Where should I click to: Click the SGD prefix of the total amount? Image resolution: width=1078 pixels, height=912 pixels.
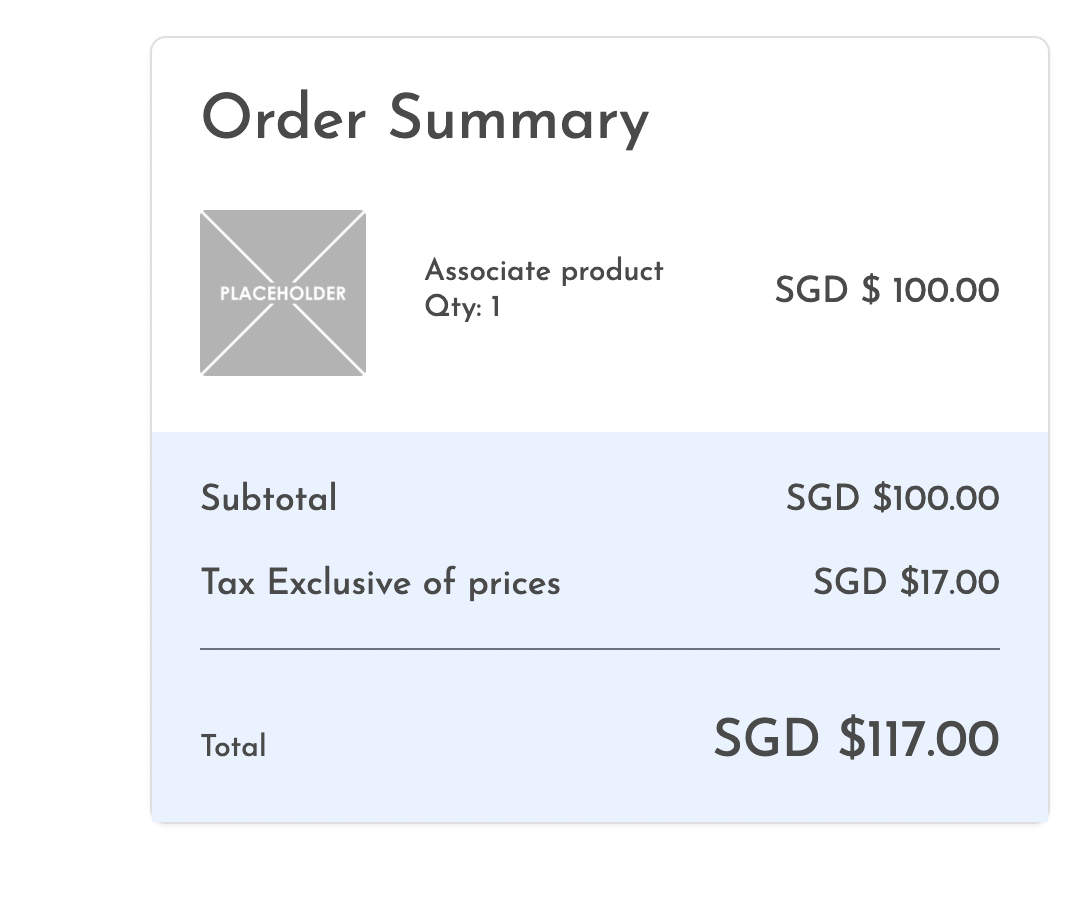click(x=766, y=740)
